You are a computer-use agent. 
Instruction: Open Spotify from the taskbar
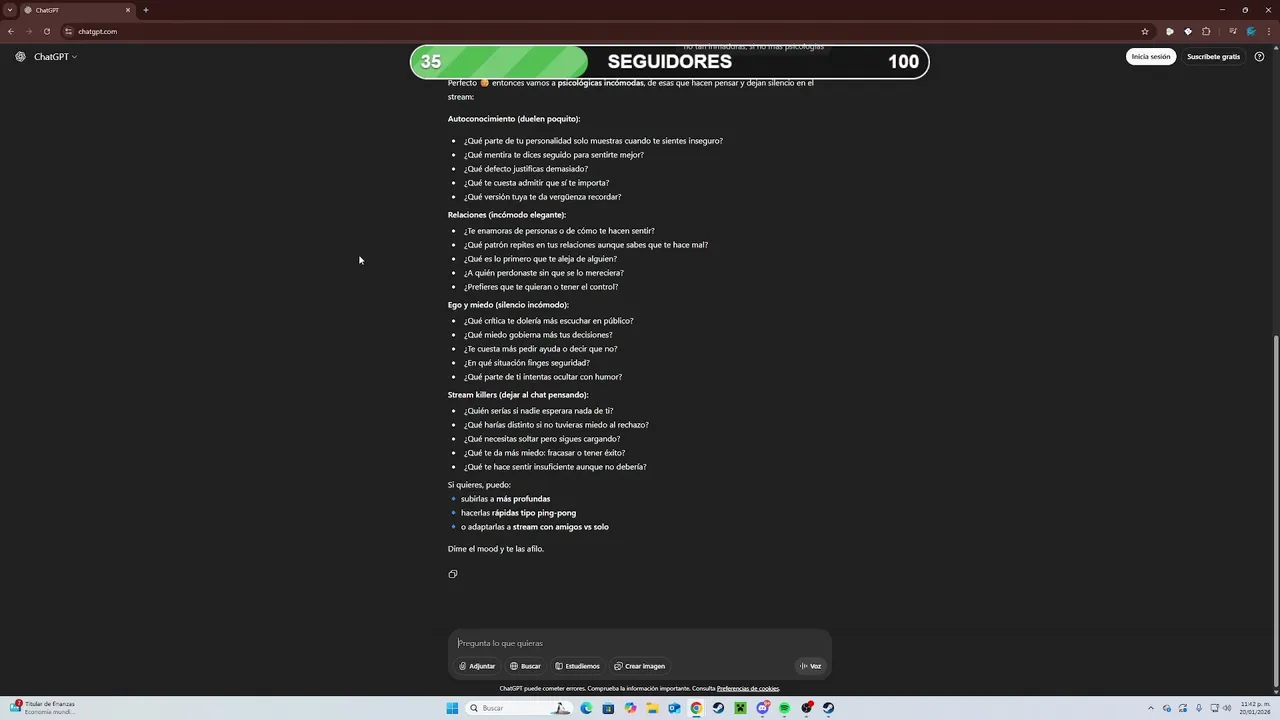pos(785,708)
